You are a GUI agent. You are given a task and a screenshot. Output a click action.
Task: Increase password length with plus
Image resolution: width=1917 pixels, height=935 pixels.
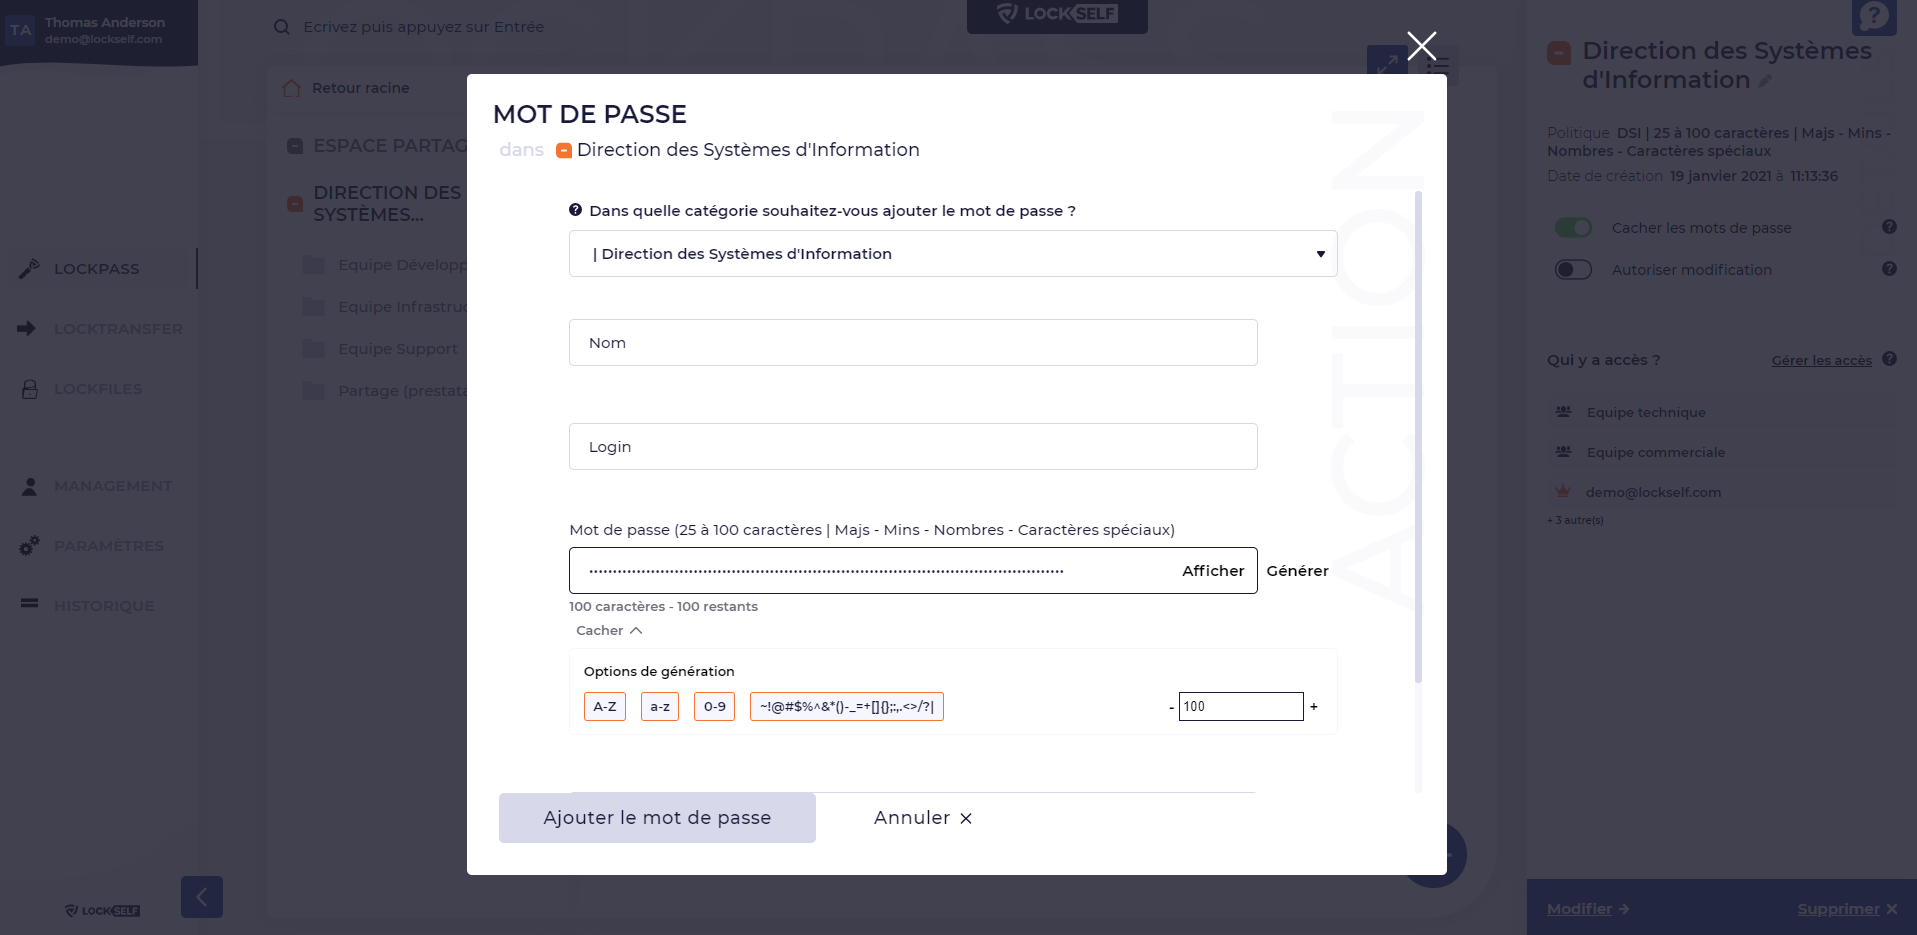pyautogui.click(x=1314, y=707)
